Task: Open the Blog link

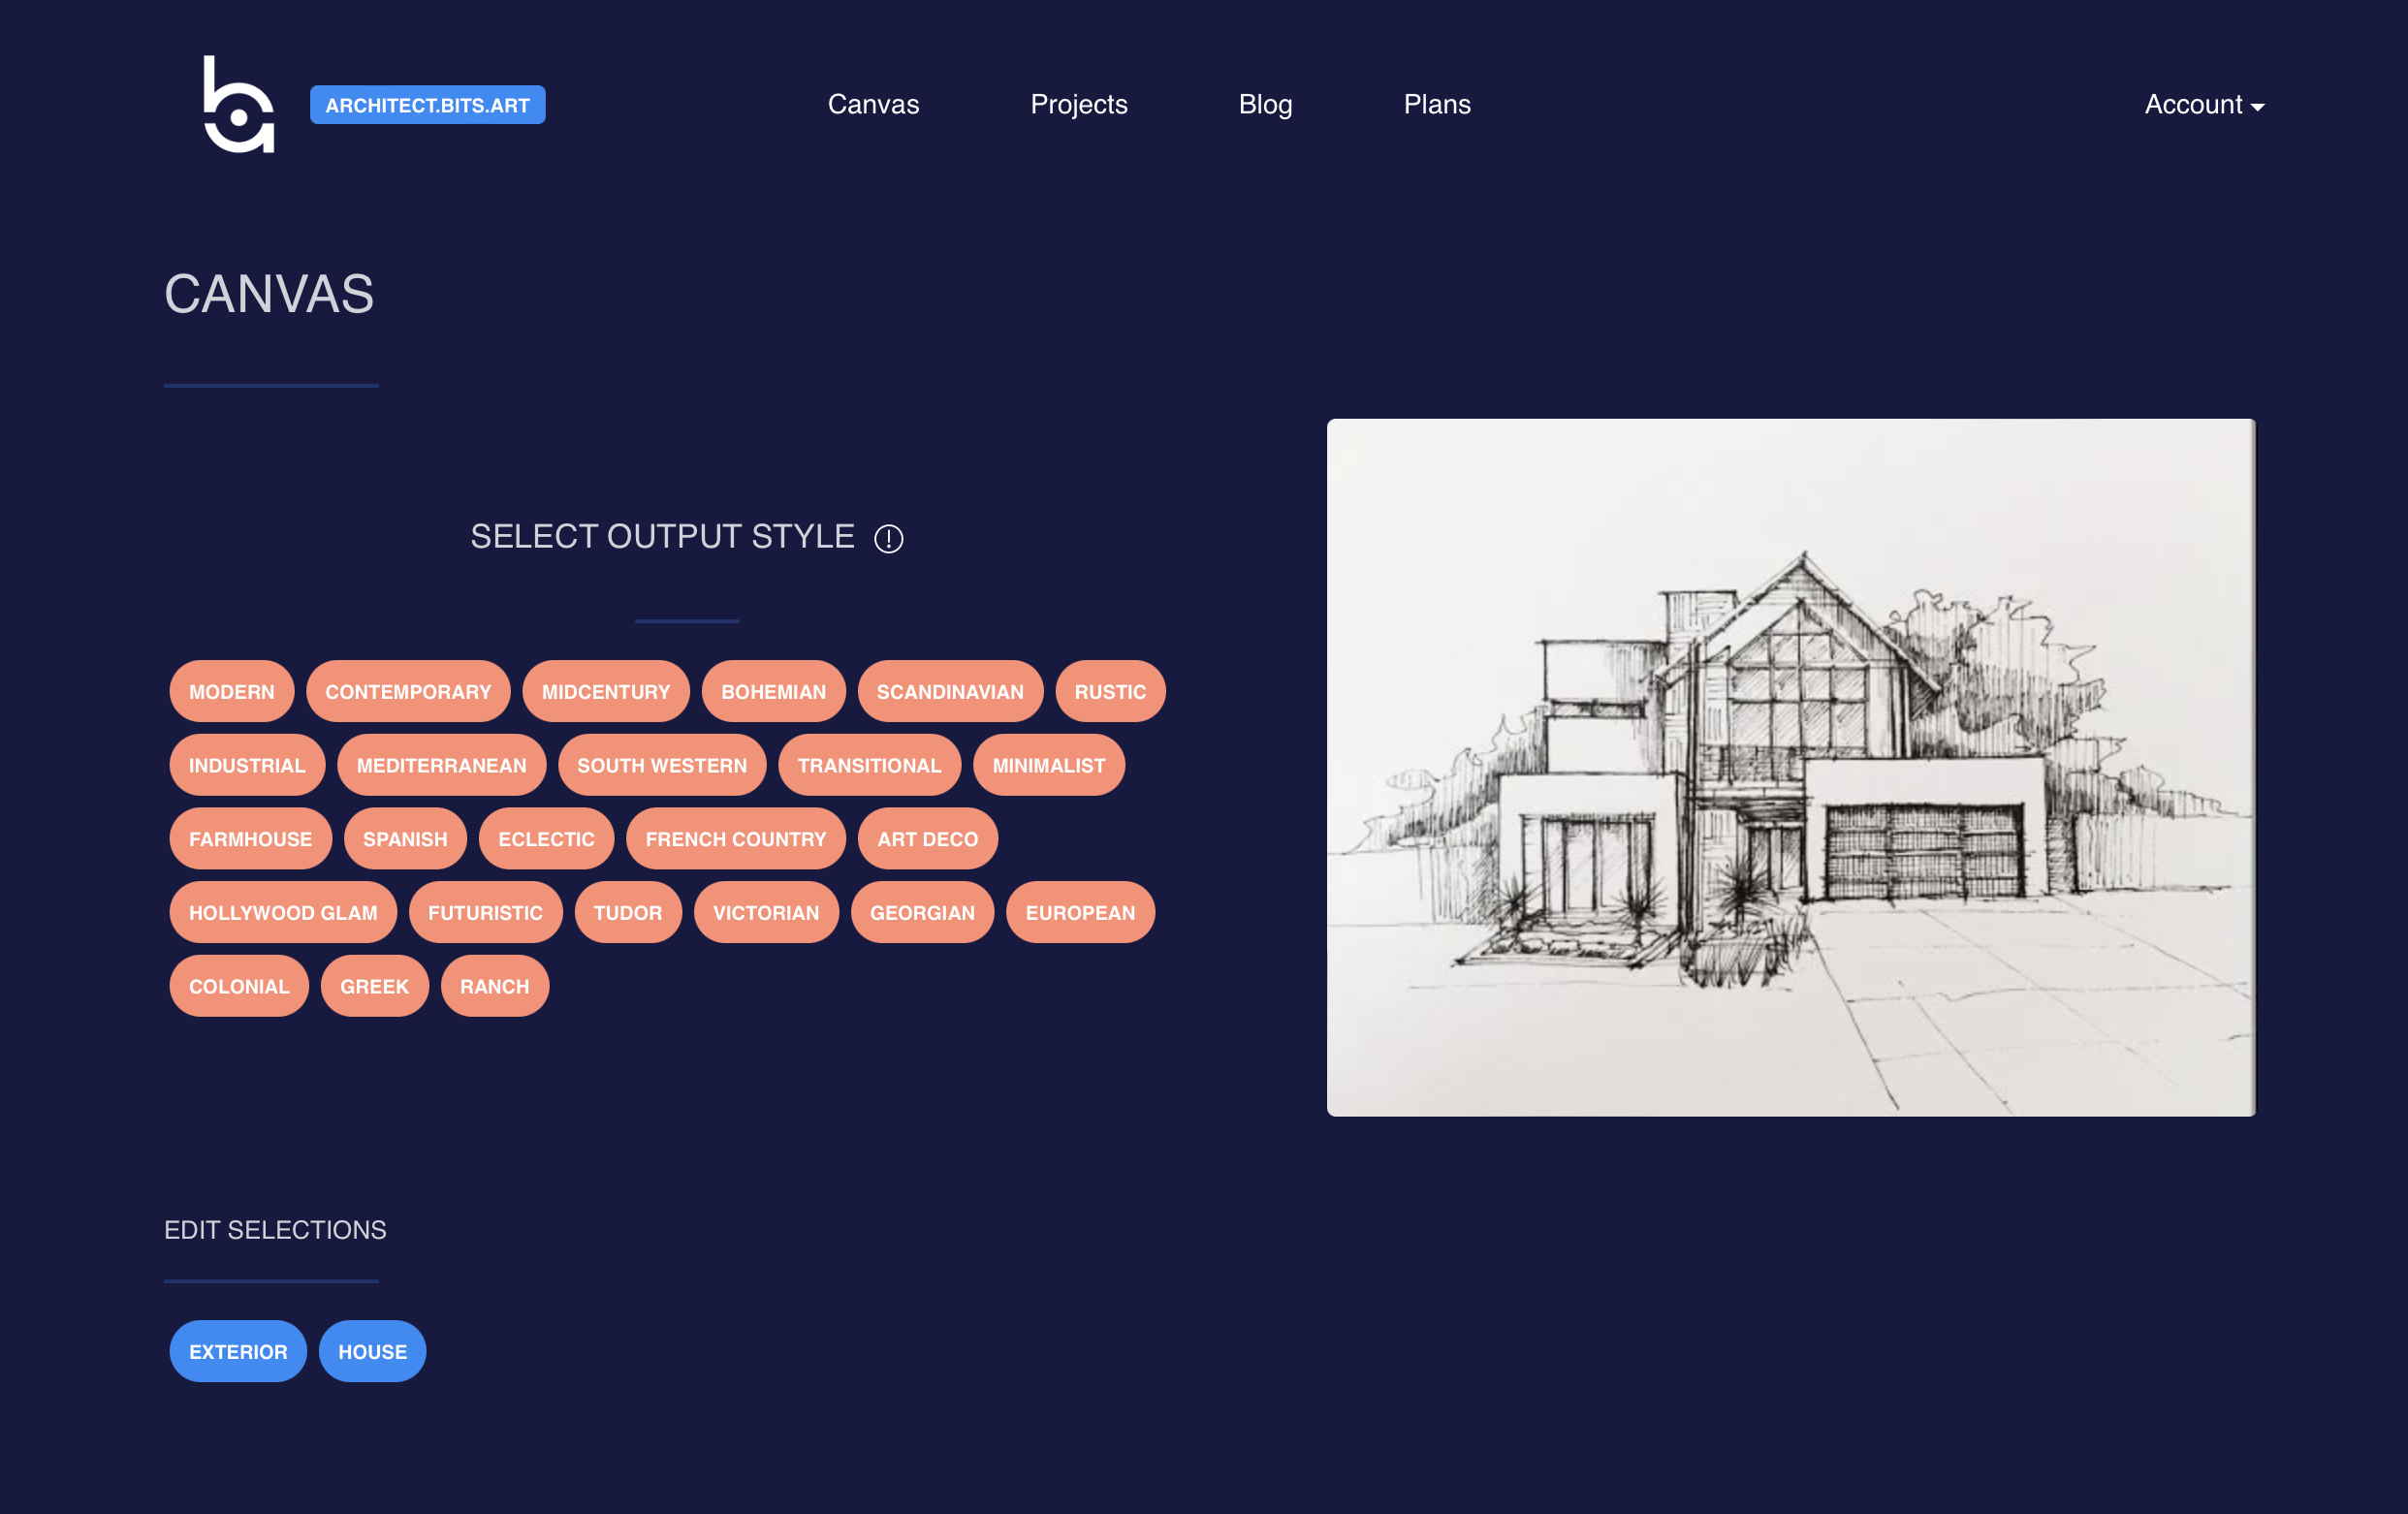Action: [1264, 105]
